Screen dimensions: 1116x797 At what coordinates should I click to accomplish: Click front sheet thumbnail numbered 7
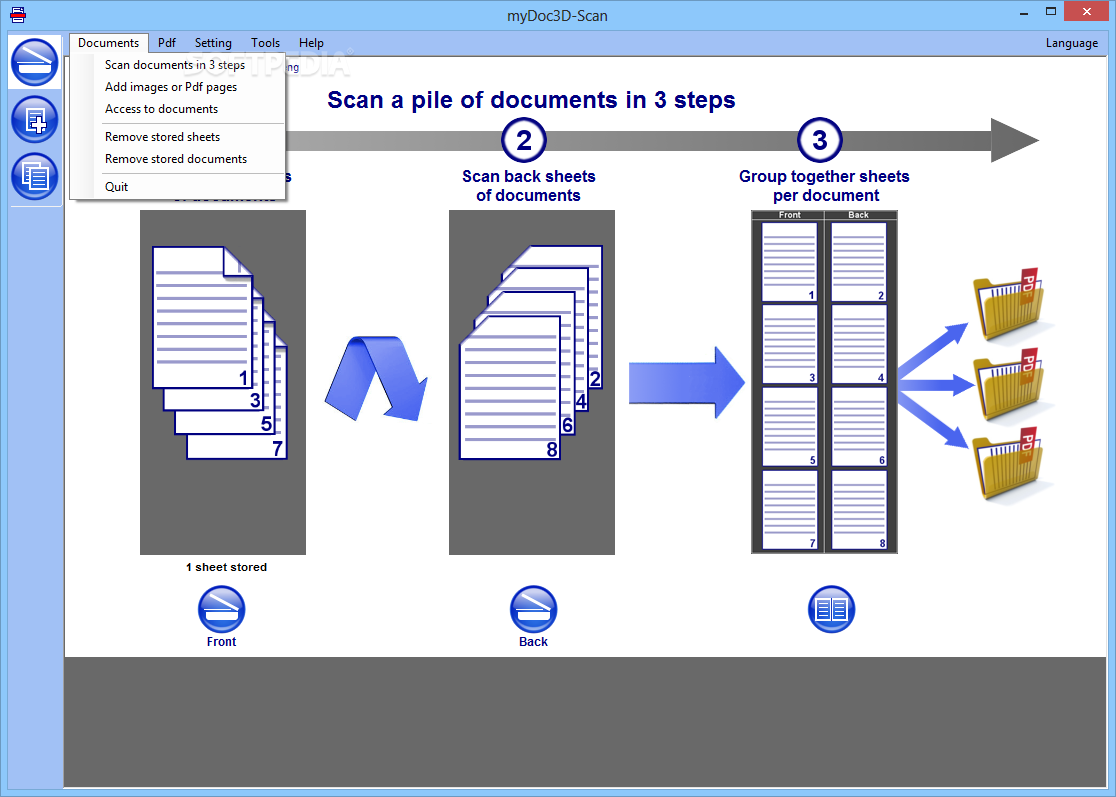pos(789,510)
